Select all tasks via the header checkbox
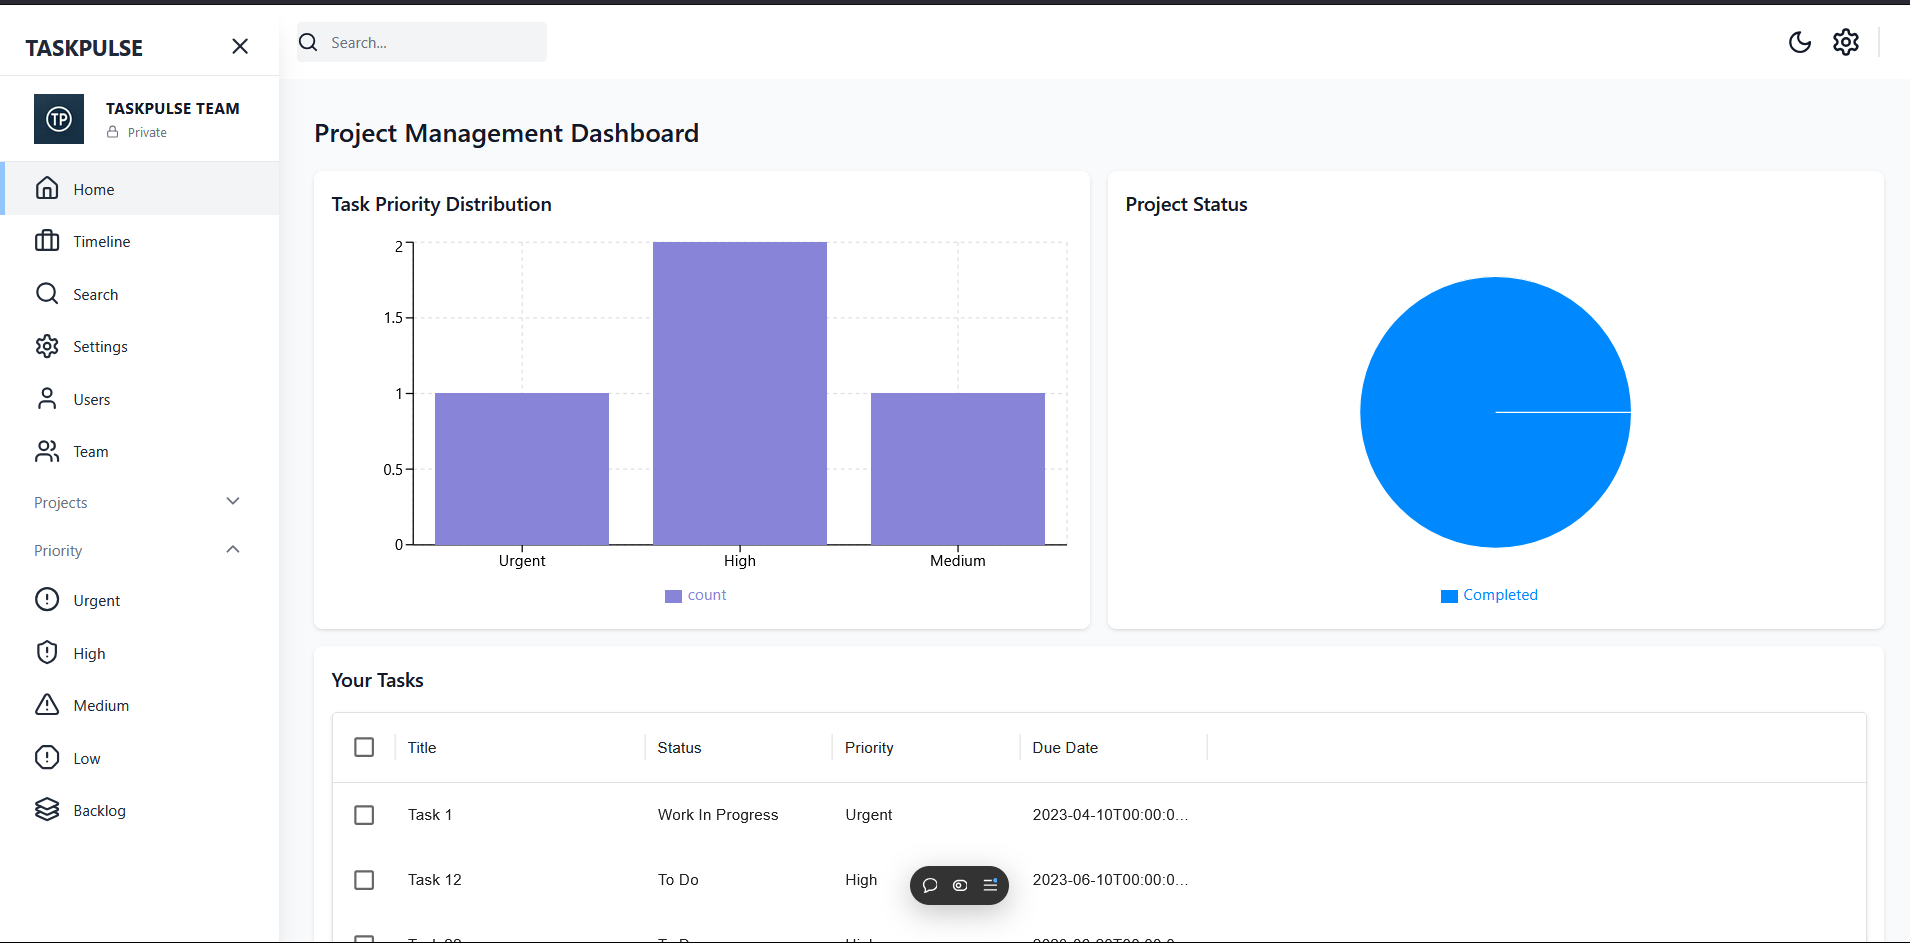This screenshot has height=943, width=1910. 364,747
